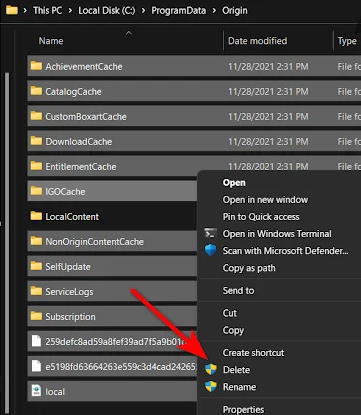The width and height of the screenshot is (361, 415).
Task: Expand the chevron after ProgramData
Action: [214, 10]
